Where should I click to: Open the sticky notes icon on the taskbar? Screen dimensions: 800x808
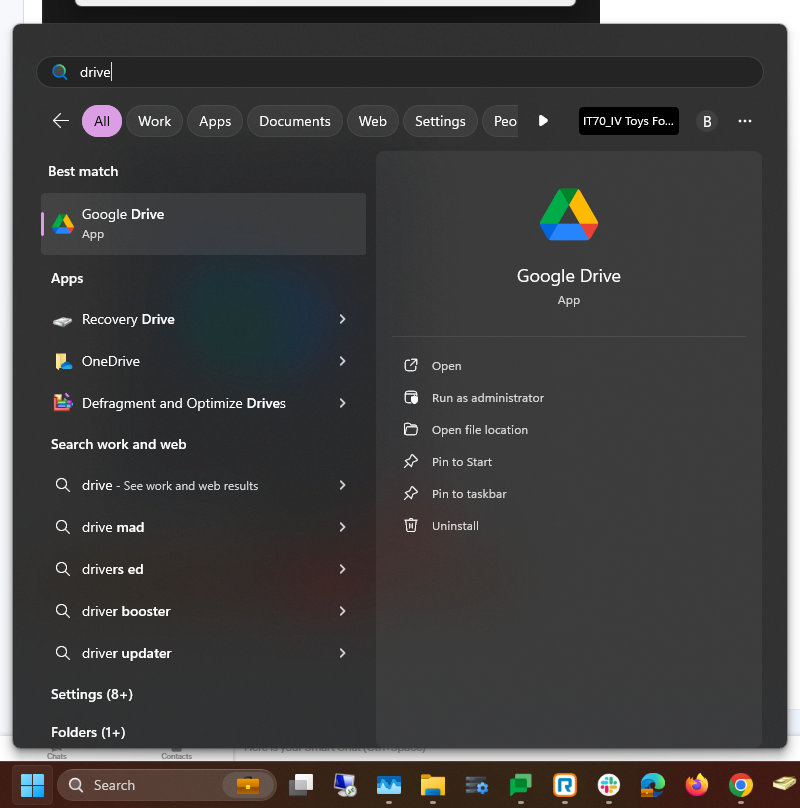pos(784,784)
